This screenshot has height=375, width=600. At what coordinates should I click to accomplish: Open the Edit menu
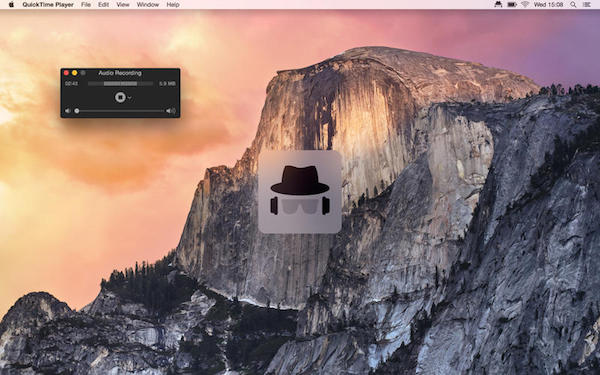pos(103,5)
